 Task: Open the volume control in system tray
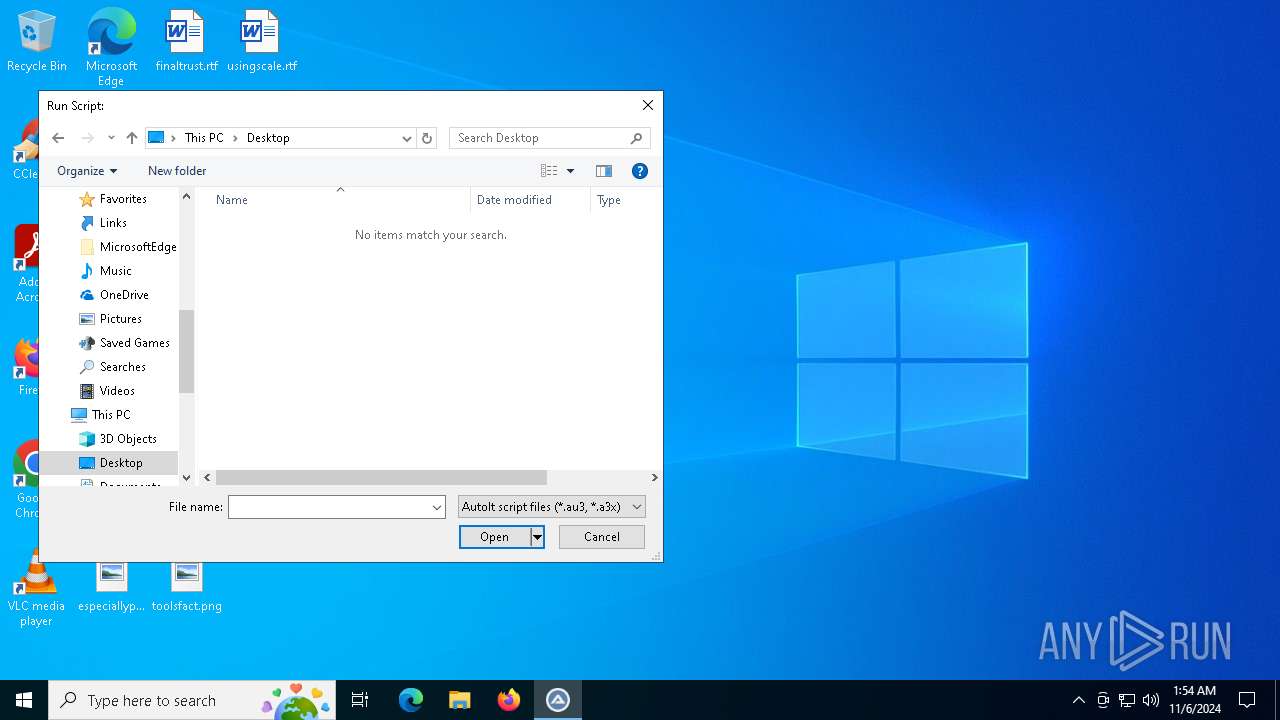tap(1151, 700)
